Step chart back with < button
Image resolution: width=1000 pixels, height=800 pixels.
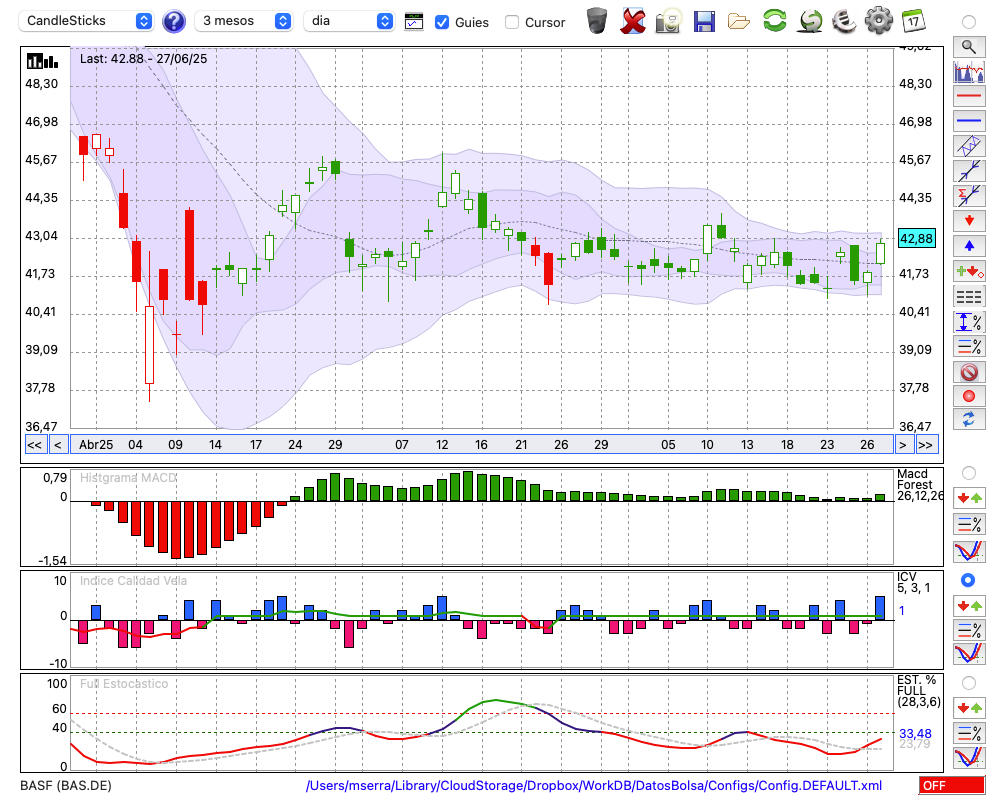[x=57, y=445]
